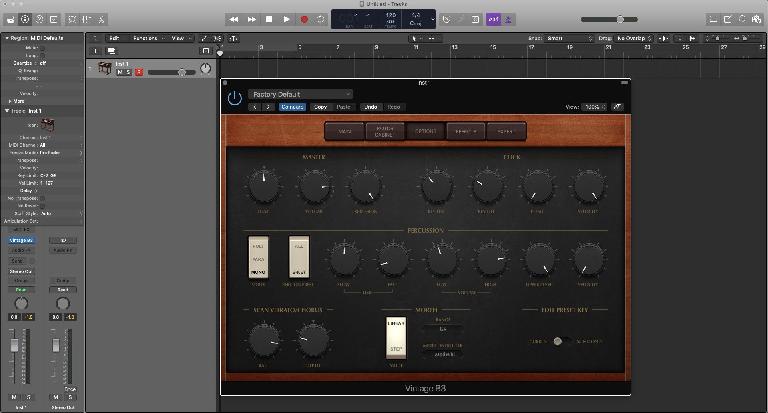Click the Undo button in plug-in header

(x=371, y=107)
